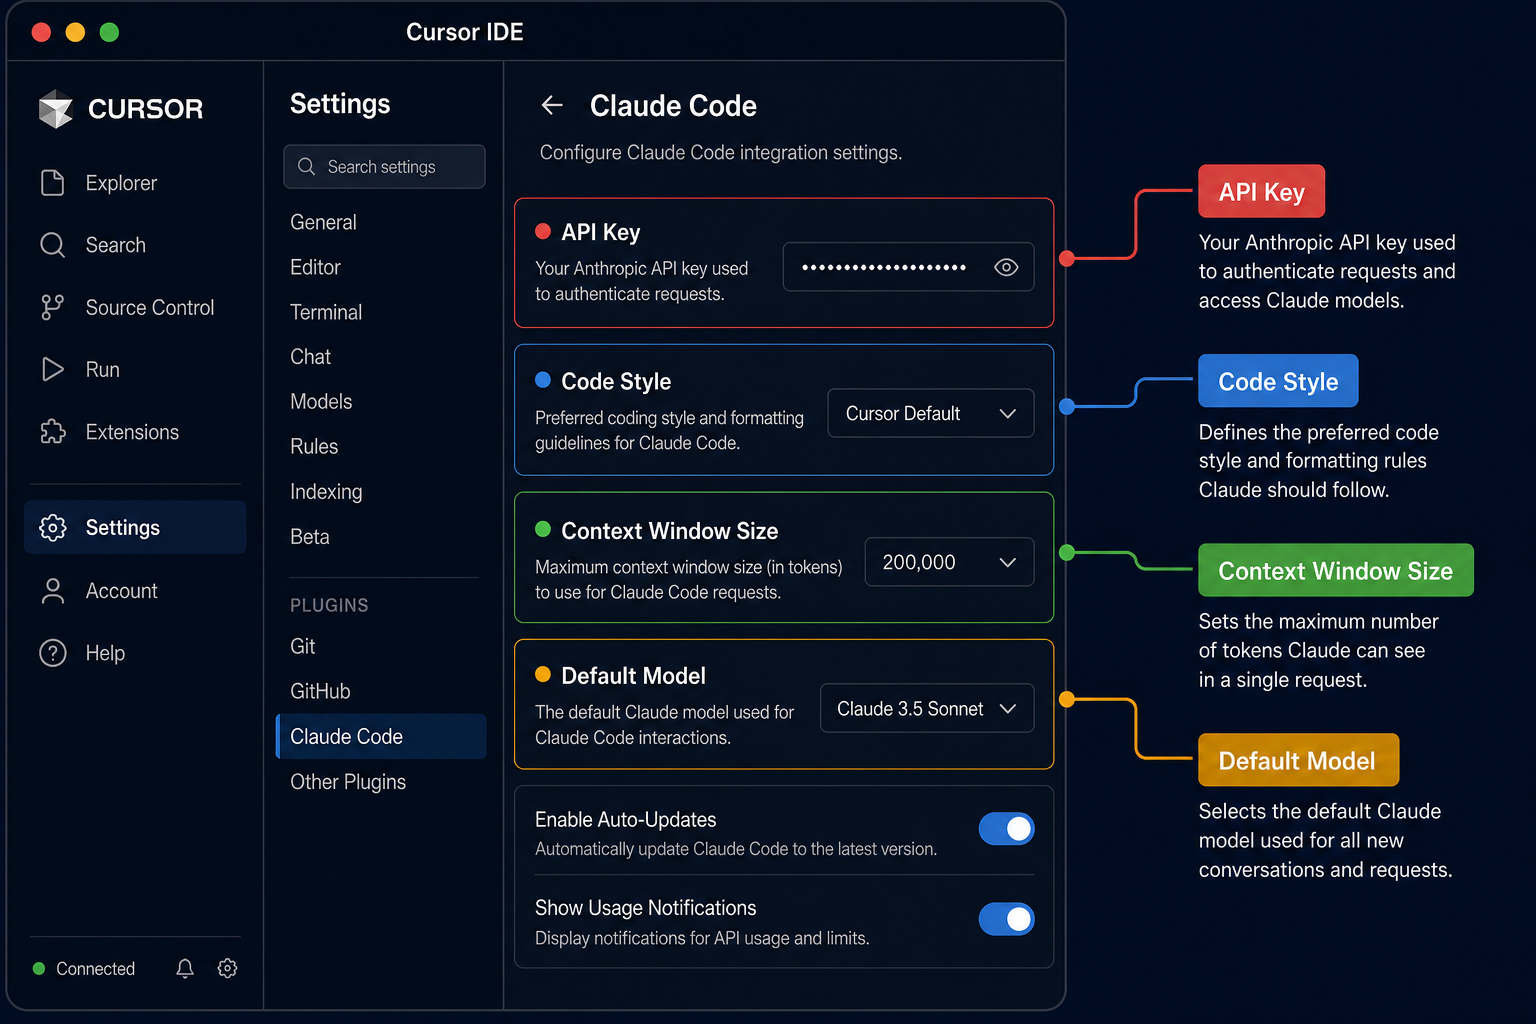
Task: Select Indexing settings category
Action: (326, 491)
